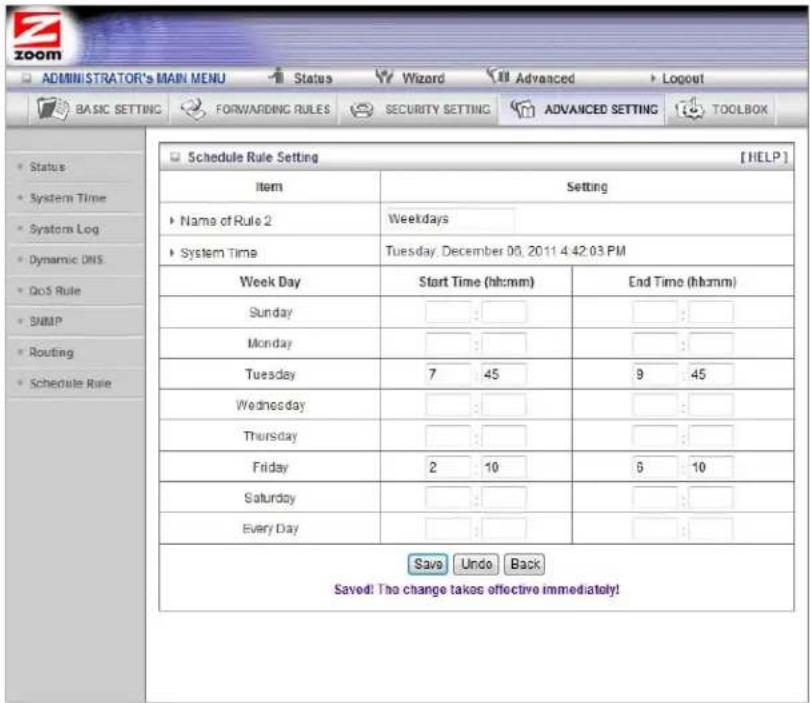Viewport: 810px width, 703px height.
Task: Select Routing in the sidebar
Action: pyautogui.click(x=51, y=352)
